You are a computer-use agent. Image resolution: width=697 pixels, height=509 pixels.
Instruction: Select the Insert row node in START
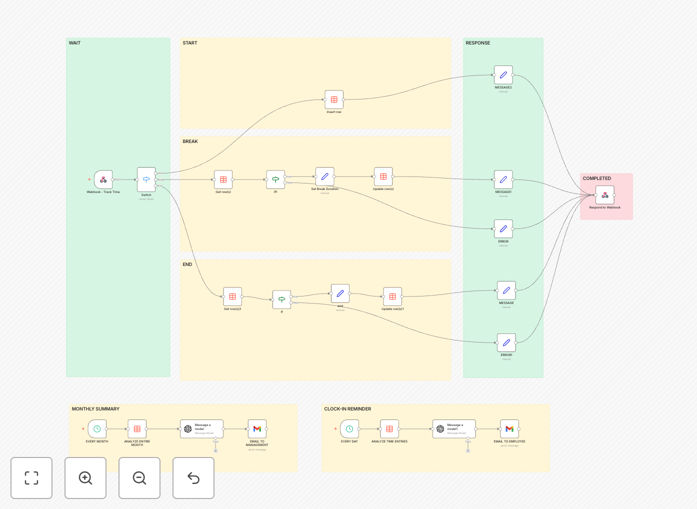tap(334, 100)
